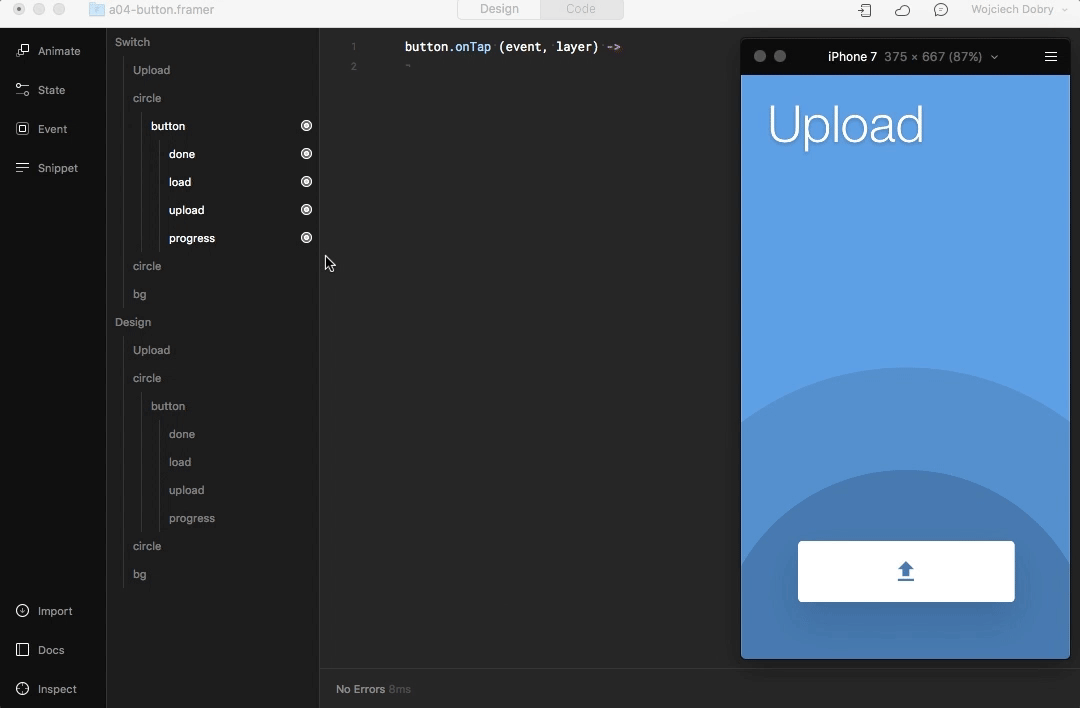Open the chat feedback icon
Screen dimensions: 1080x708
point(941,10)
